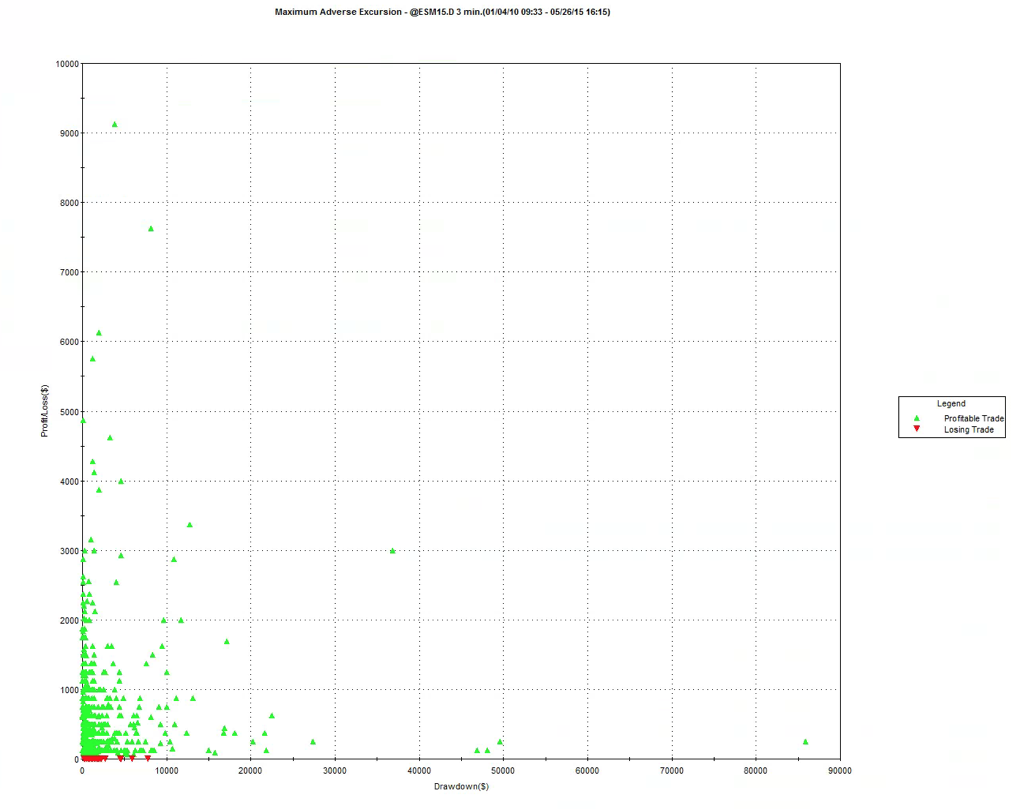Click the 20000 tick on the drawdown axis
This screenshot has height=809, width=1011.
(250, 770)
